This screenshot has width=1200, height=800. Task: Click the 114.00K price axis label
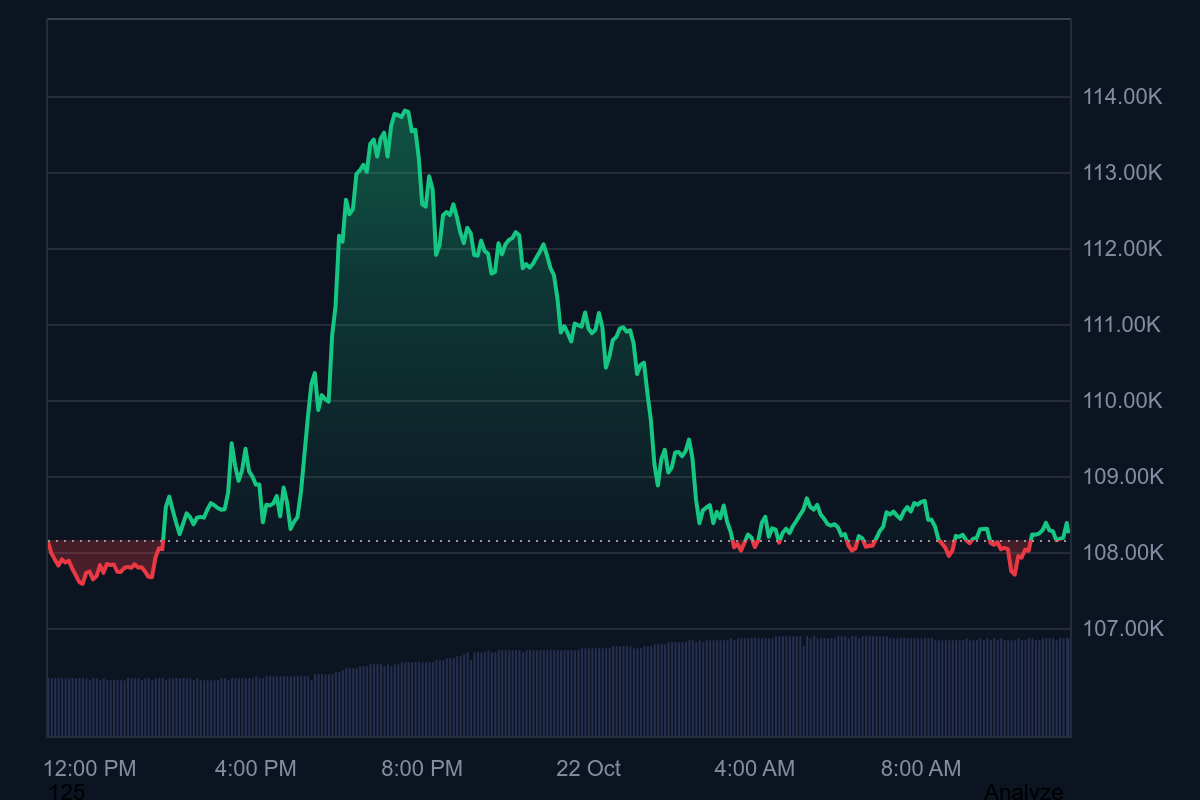tap(1122, 97)
